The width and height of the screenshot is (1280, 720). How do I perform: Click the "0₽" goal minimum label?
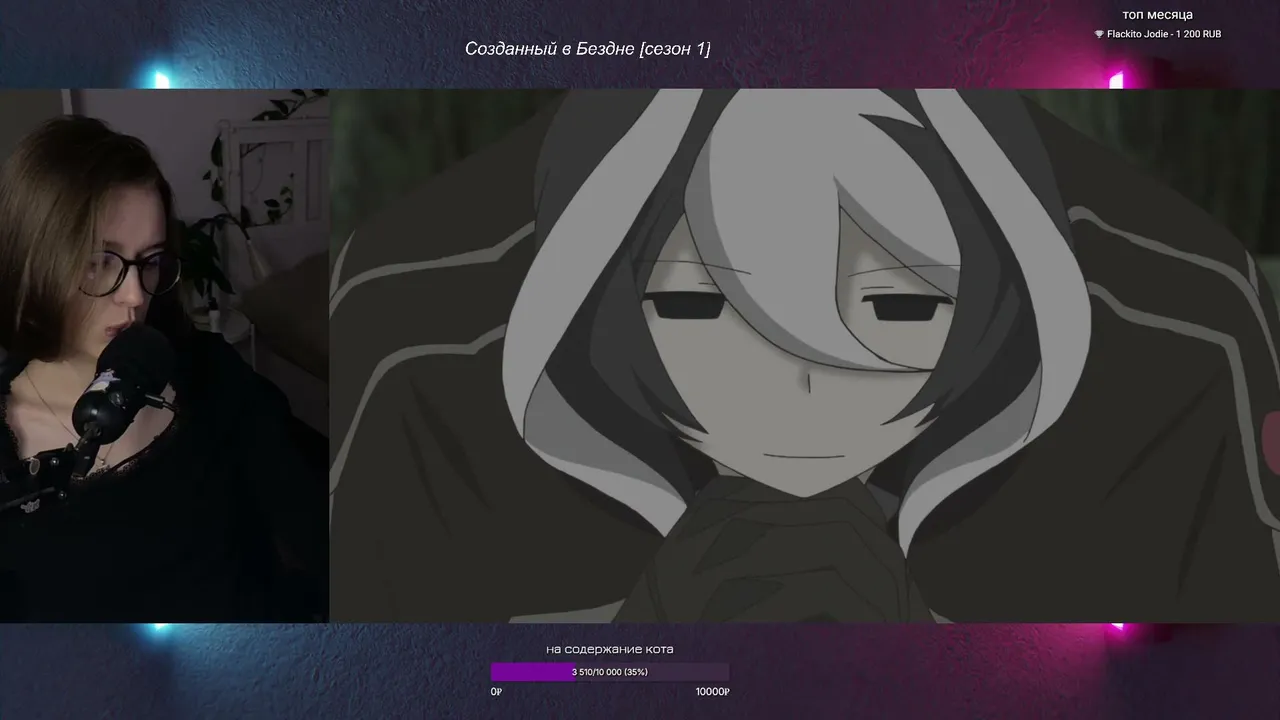tap(496, 692)
